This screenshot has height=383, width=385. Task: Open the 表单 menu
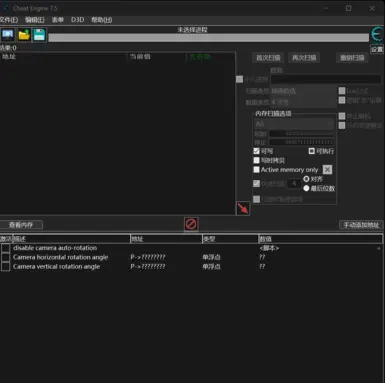[58, 20]
